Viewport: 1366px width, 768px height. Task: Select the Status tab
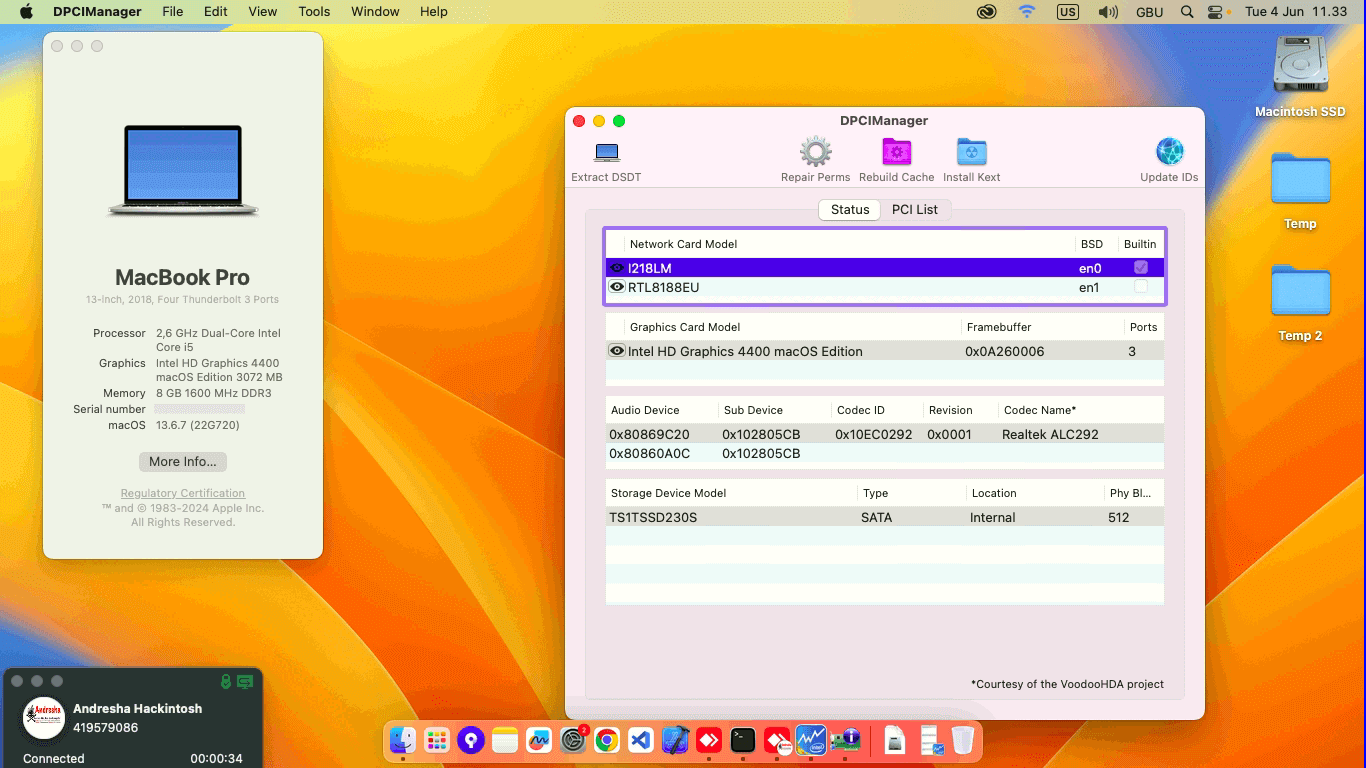pyautogui.click(x=850, y=209)
